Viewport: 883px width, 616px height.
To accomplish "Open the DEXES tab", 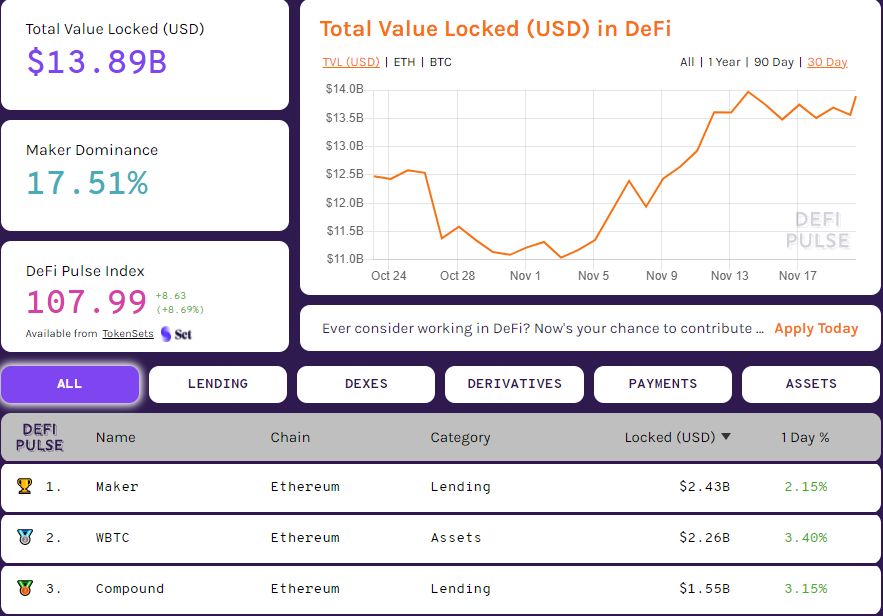I will [365, 384].
